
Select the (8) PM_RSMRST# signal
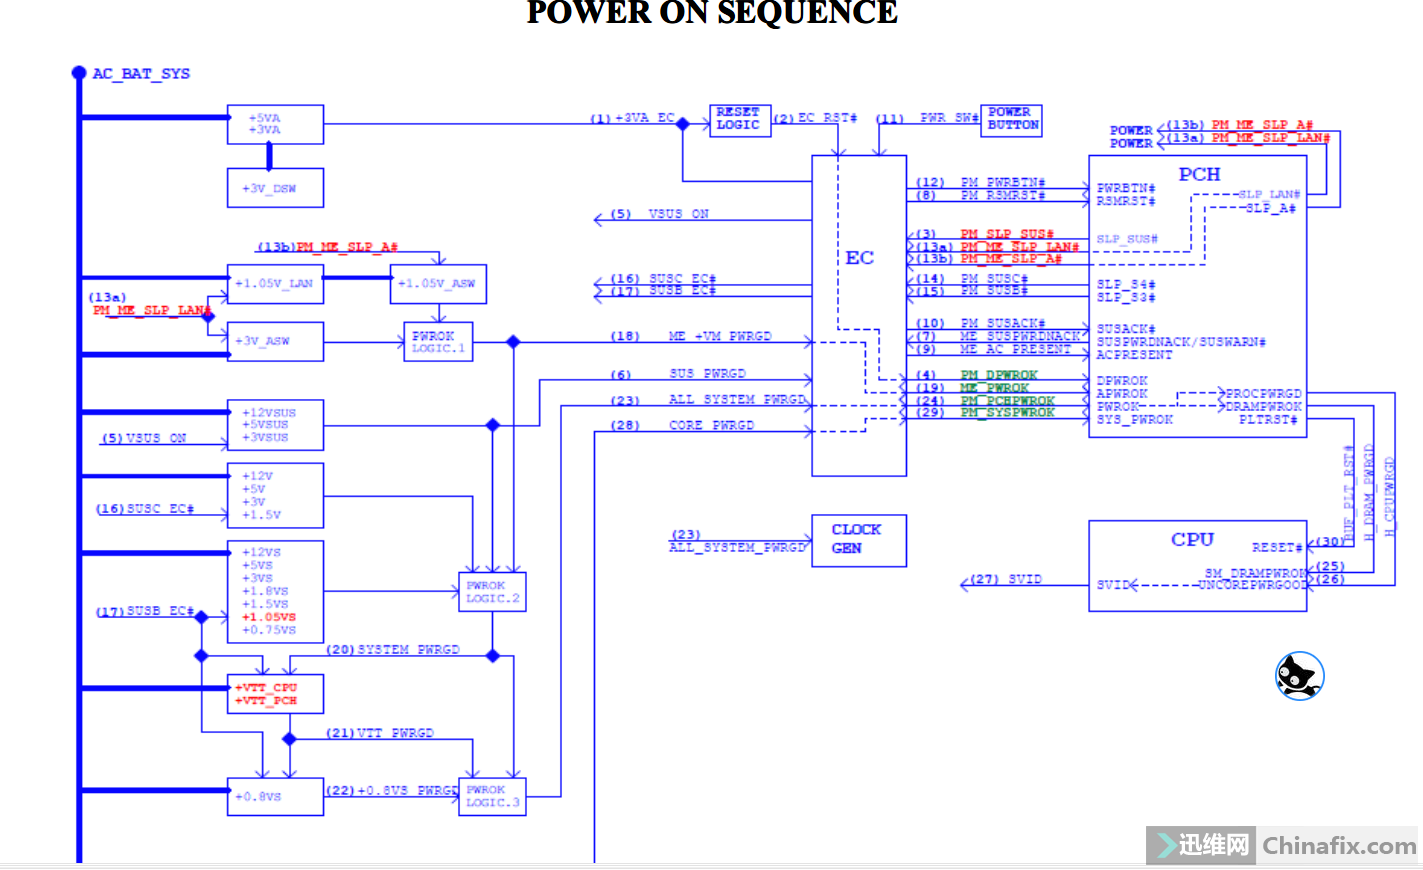point(981,195)
